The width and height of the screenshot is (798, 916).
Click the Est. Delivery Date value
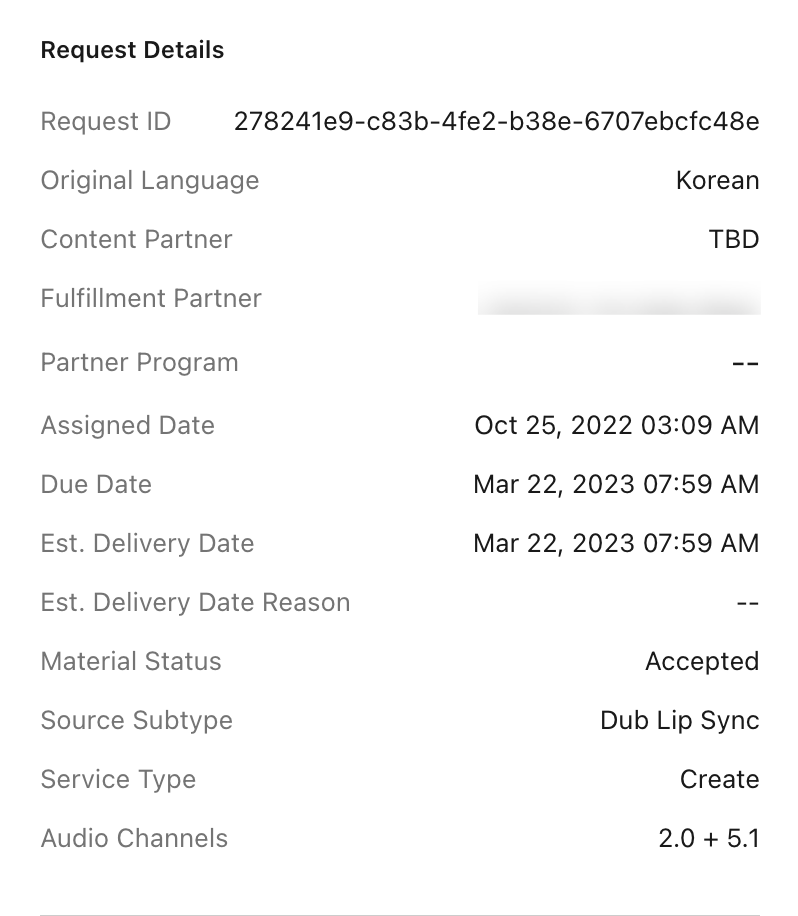(616, 543)
